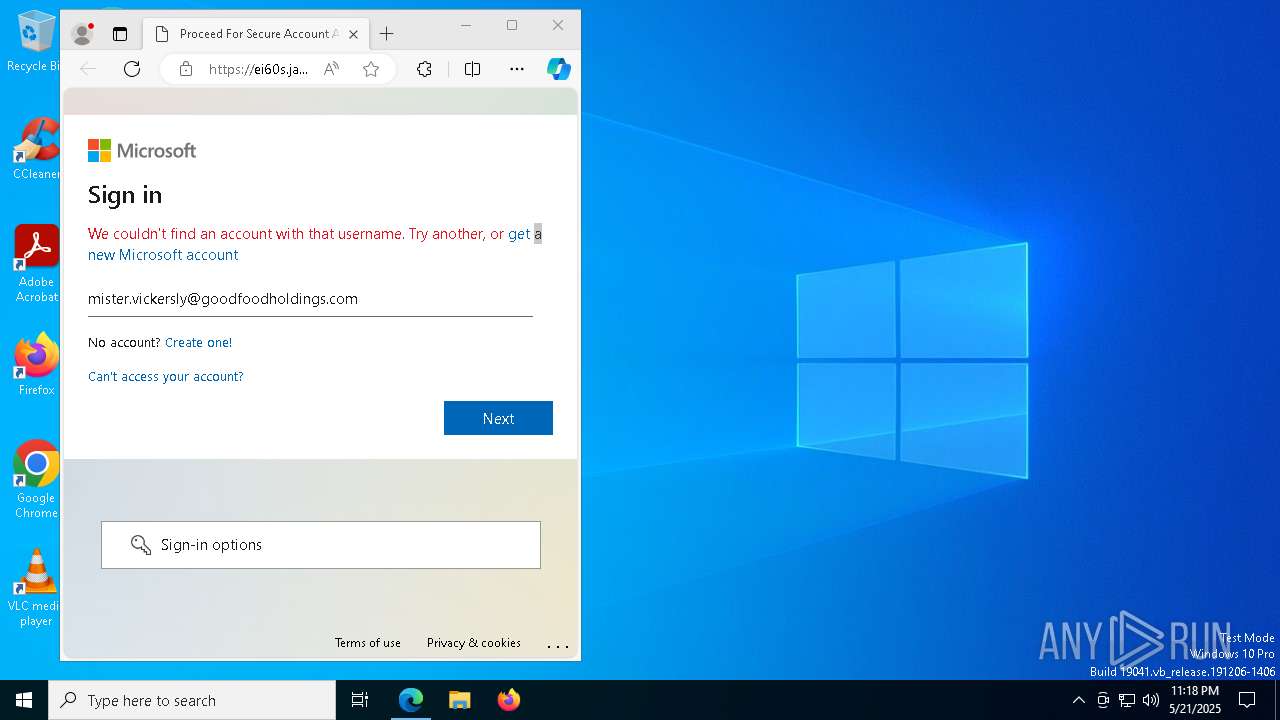
Task: Open Sign-in options
Action: pos(321,545)
